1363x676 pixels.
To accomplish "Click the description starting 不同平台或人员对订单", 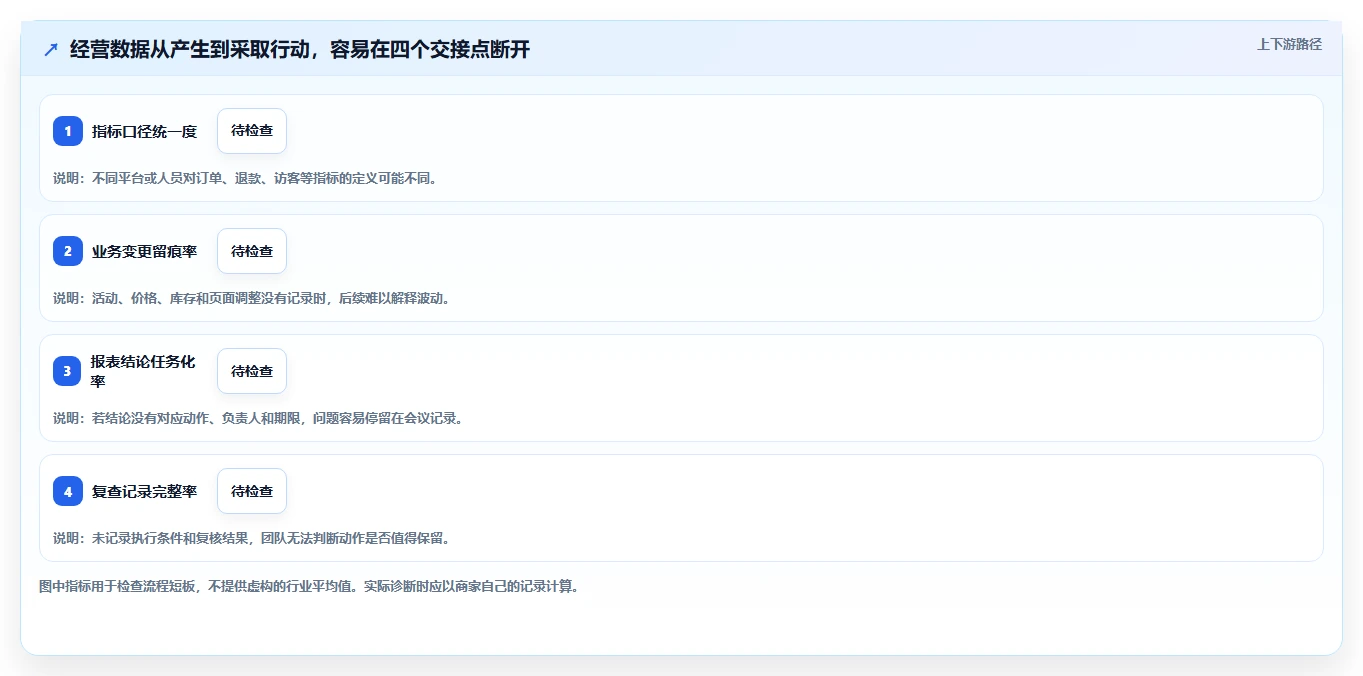I will [245, 178].
